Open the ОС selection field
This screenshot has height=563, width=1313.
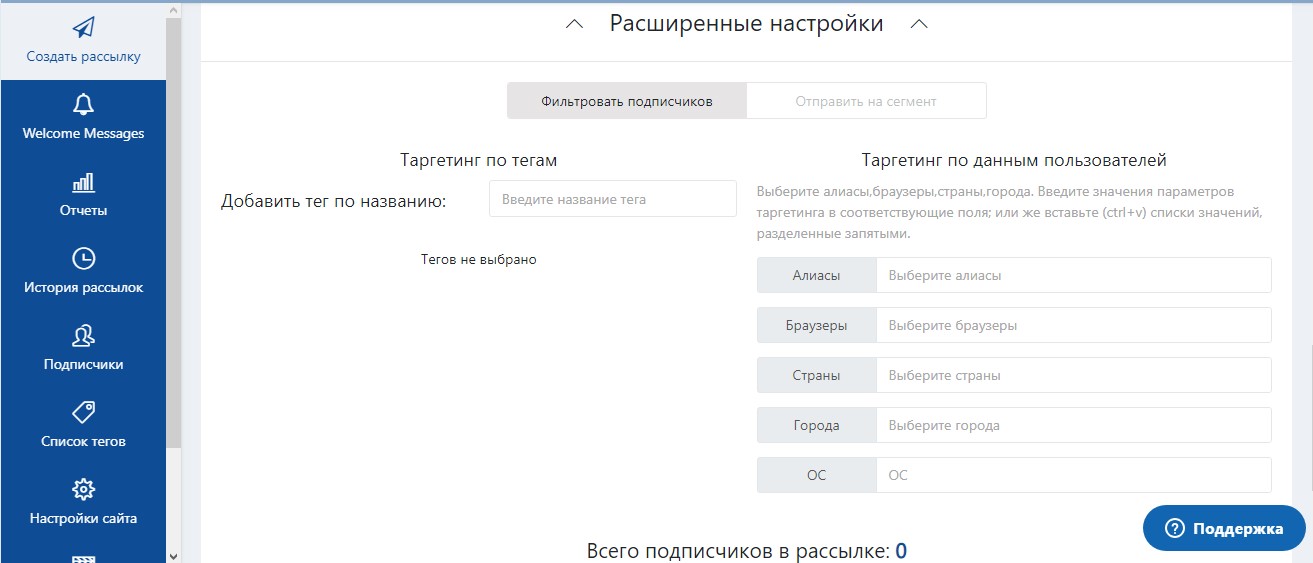[x=1074, y=475]
